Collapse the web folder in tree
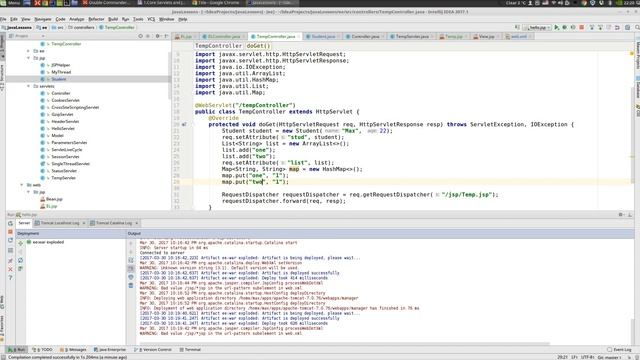The image size is (640, 360). pos(22,185)
